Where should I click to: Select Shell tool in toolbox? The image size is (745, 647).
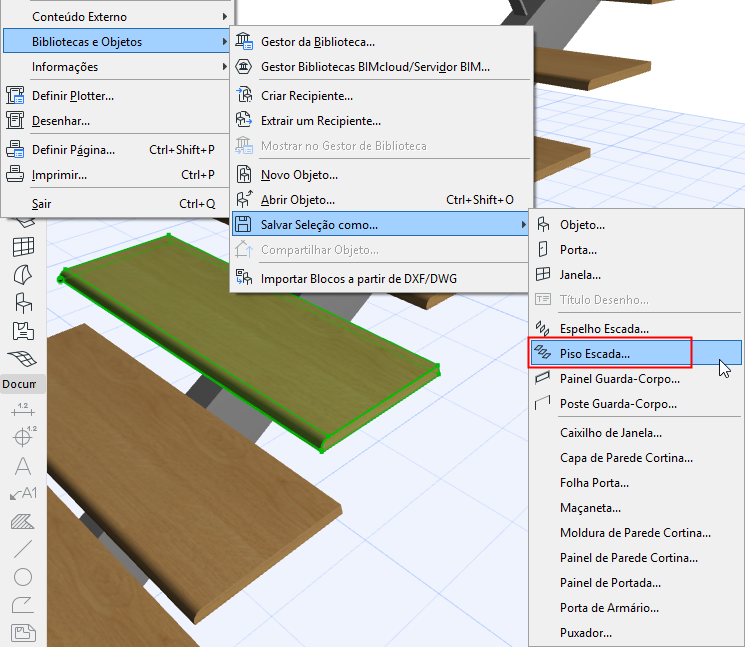tap(23, 275)
